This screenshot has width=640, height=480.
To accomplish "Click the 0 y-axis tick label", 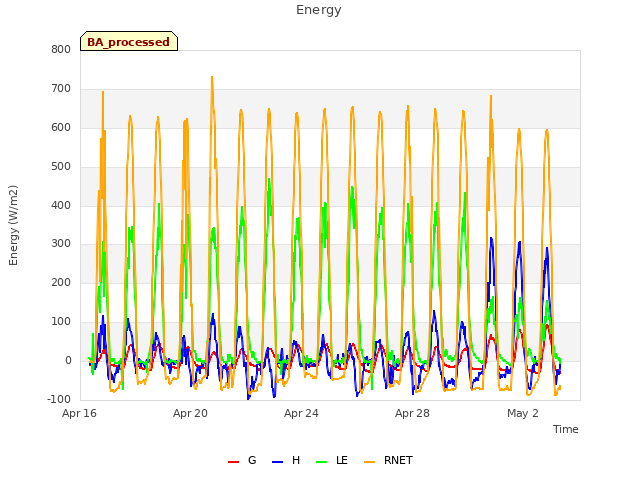I will 68,360.
